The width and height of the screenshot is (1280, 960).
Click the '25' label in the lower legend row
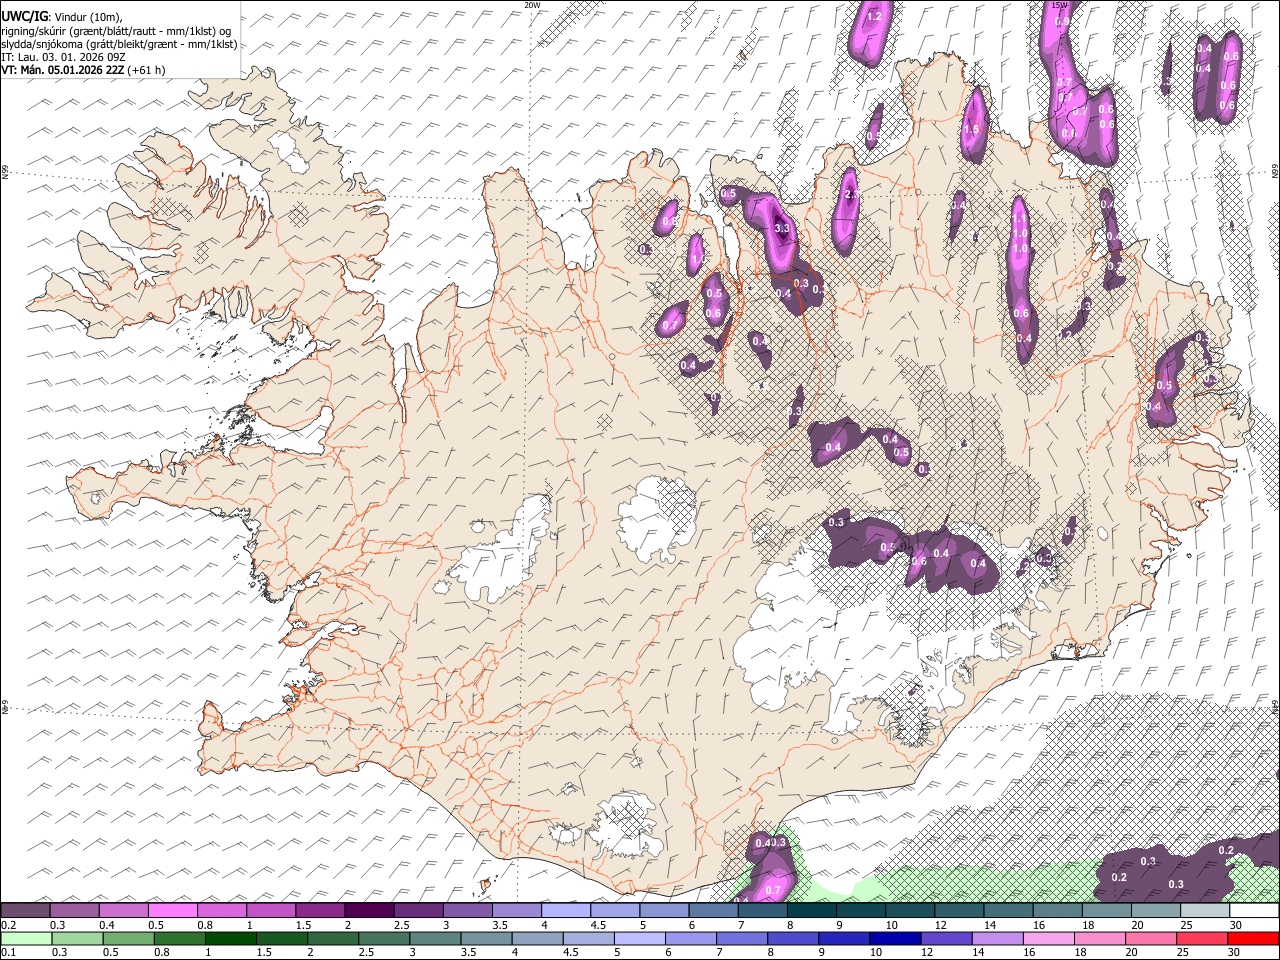coord(1182,952)
